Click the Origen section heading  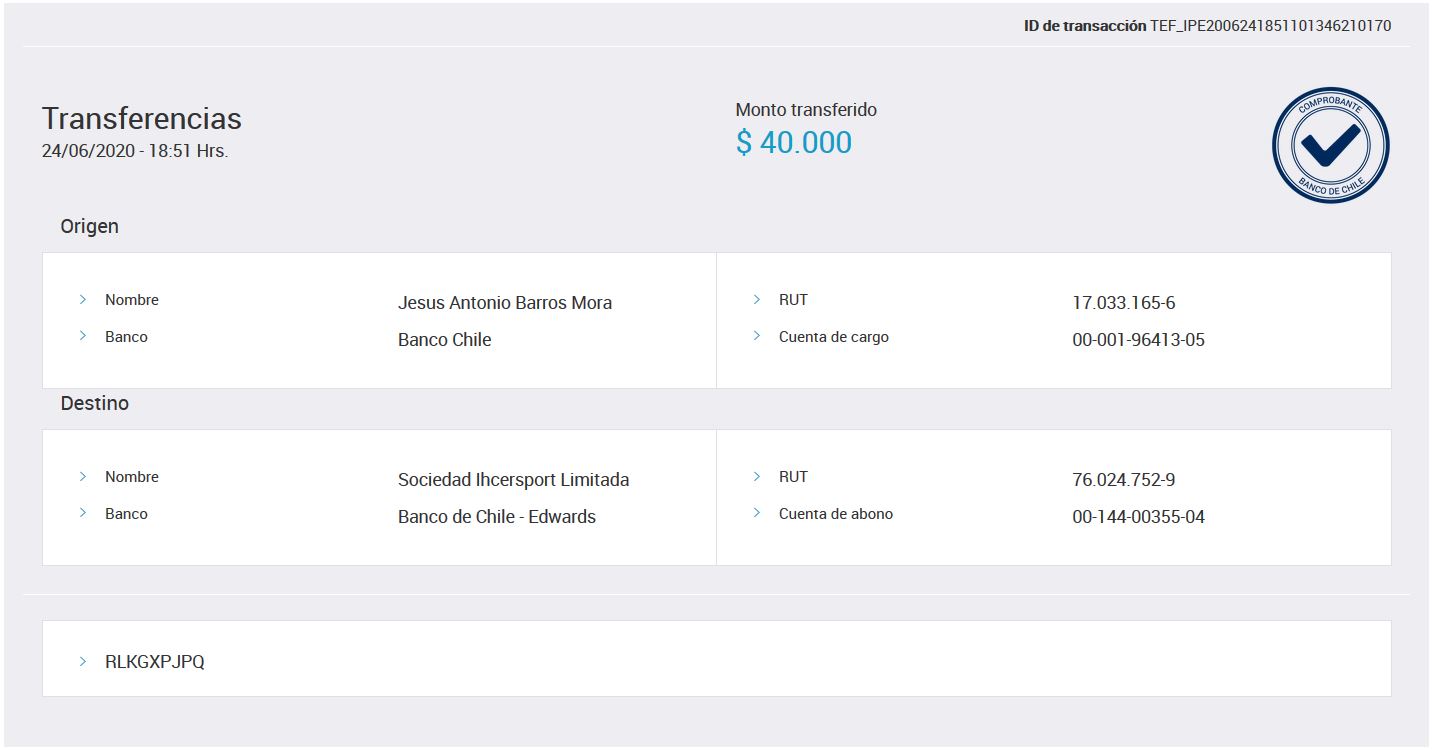tap(90, 227)
